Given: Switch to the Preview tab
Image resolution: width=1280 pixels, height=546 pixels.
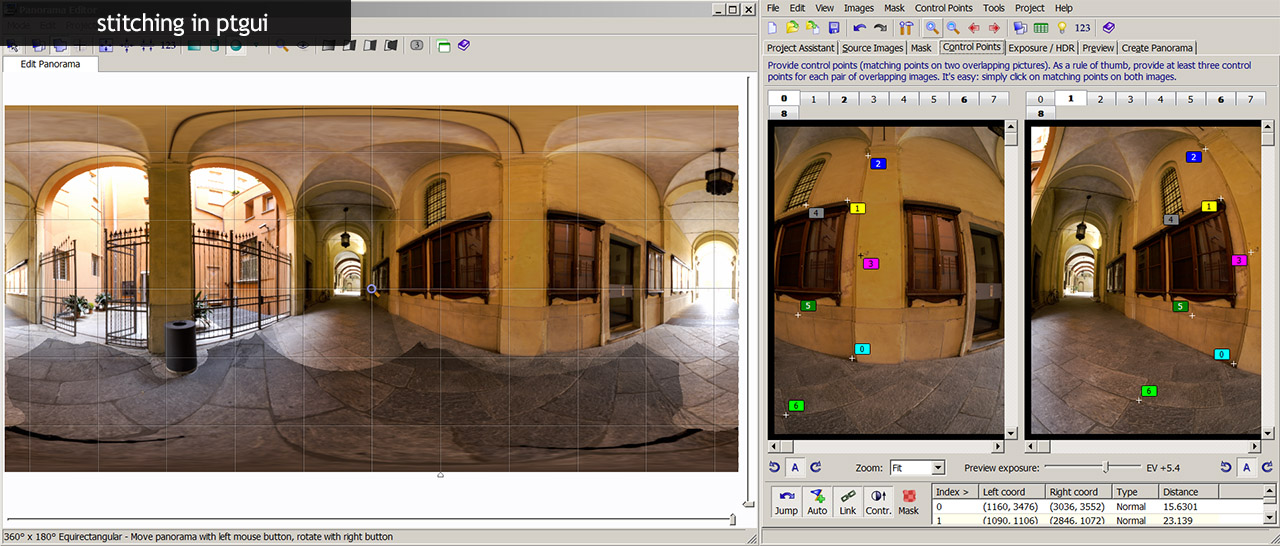Looking at the screenshot, I should [x=1098, y=47].
